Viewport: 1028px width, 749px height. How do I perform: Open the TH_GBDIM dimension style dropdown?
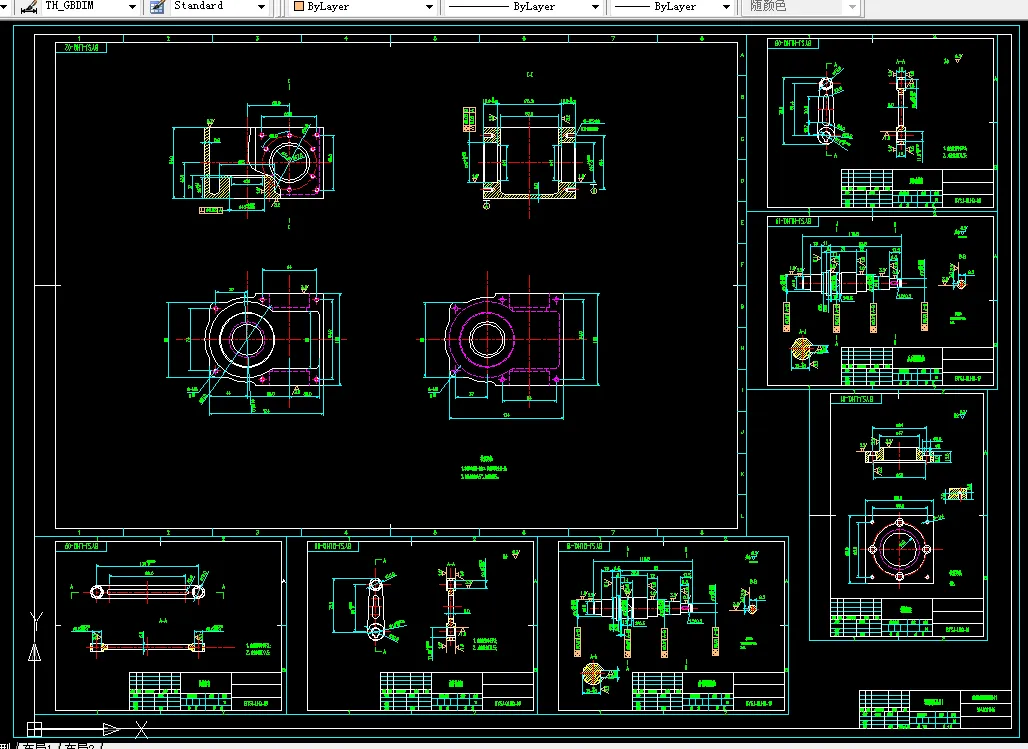(132, 7)
